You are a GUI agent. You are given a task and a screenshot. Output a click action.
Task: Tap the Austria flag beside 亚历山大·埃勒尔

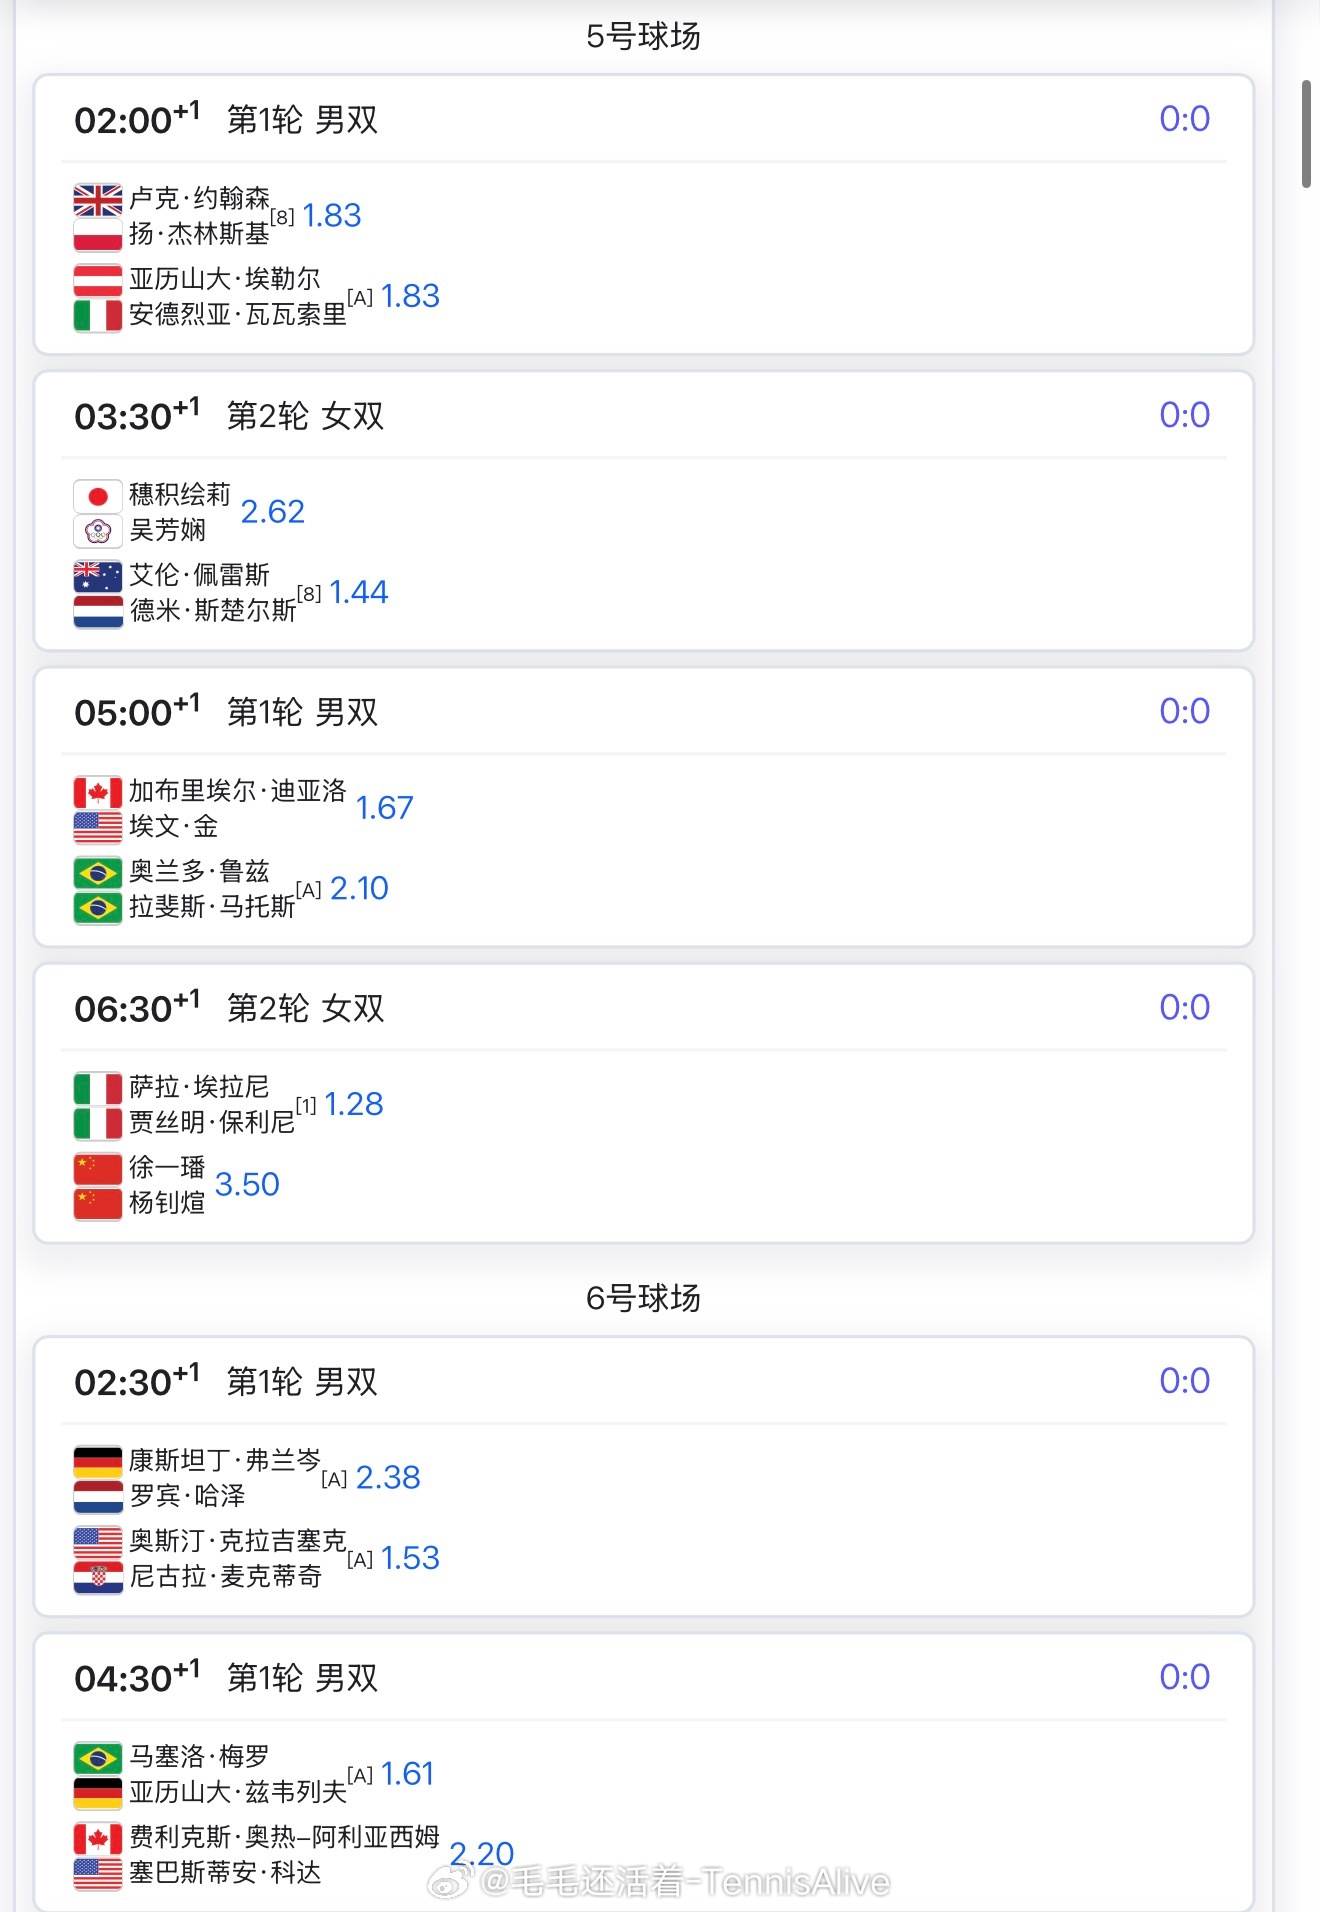click(x=98, y=280)
